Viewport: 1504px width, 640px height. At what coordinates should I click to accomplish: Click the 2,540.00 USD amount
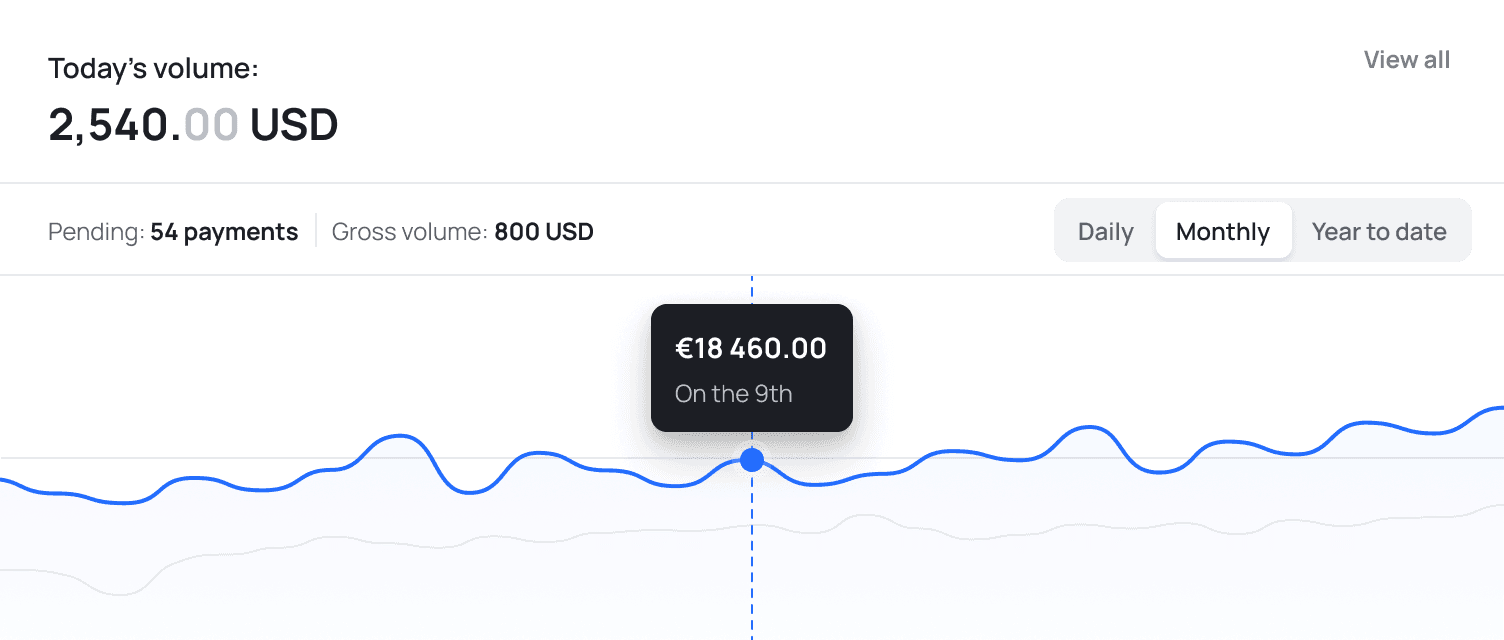(193, 124)
